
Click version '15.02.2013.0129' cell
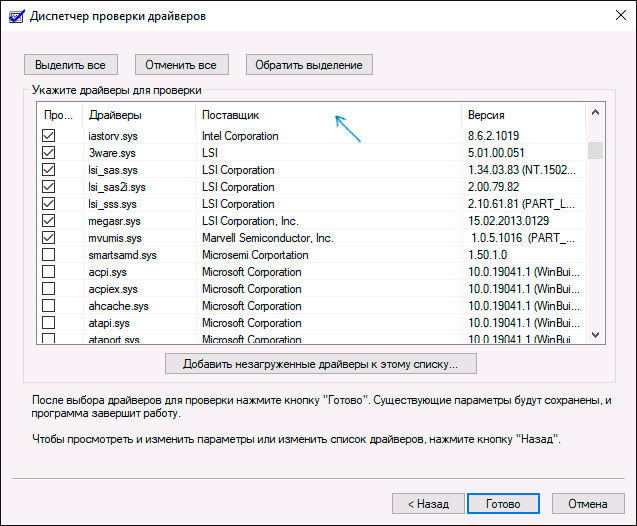509,221
